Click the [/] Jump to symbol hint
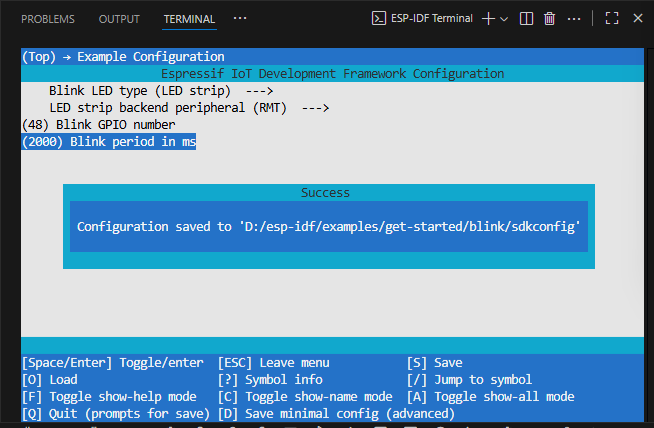Image resolution: width=654 pixels, height=428 pixels. pos(470,380)
